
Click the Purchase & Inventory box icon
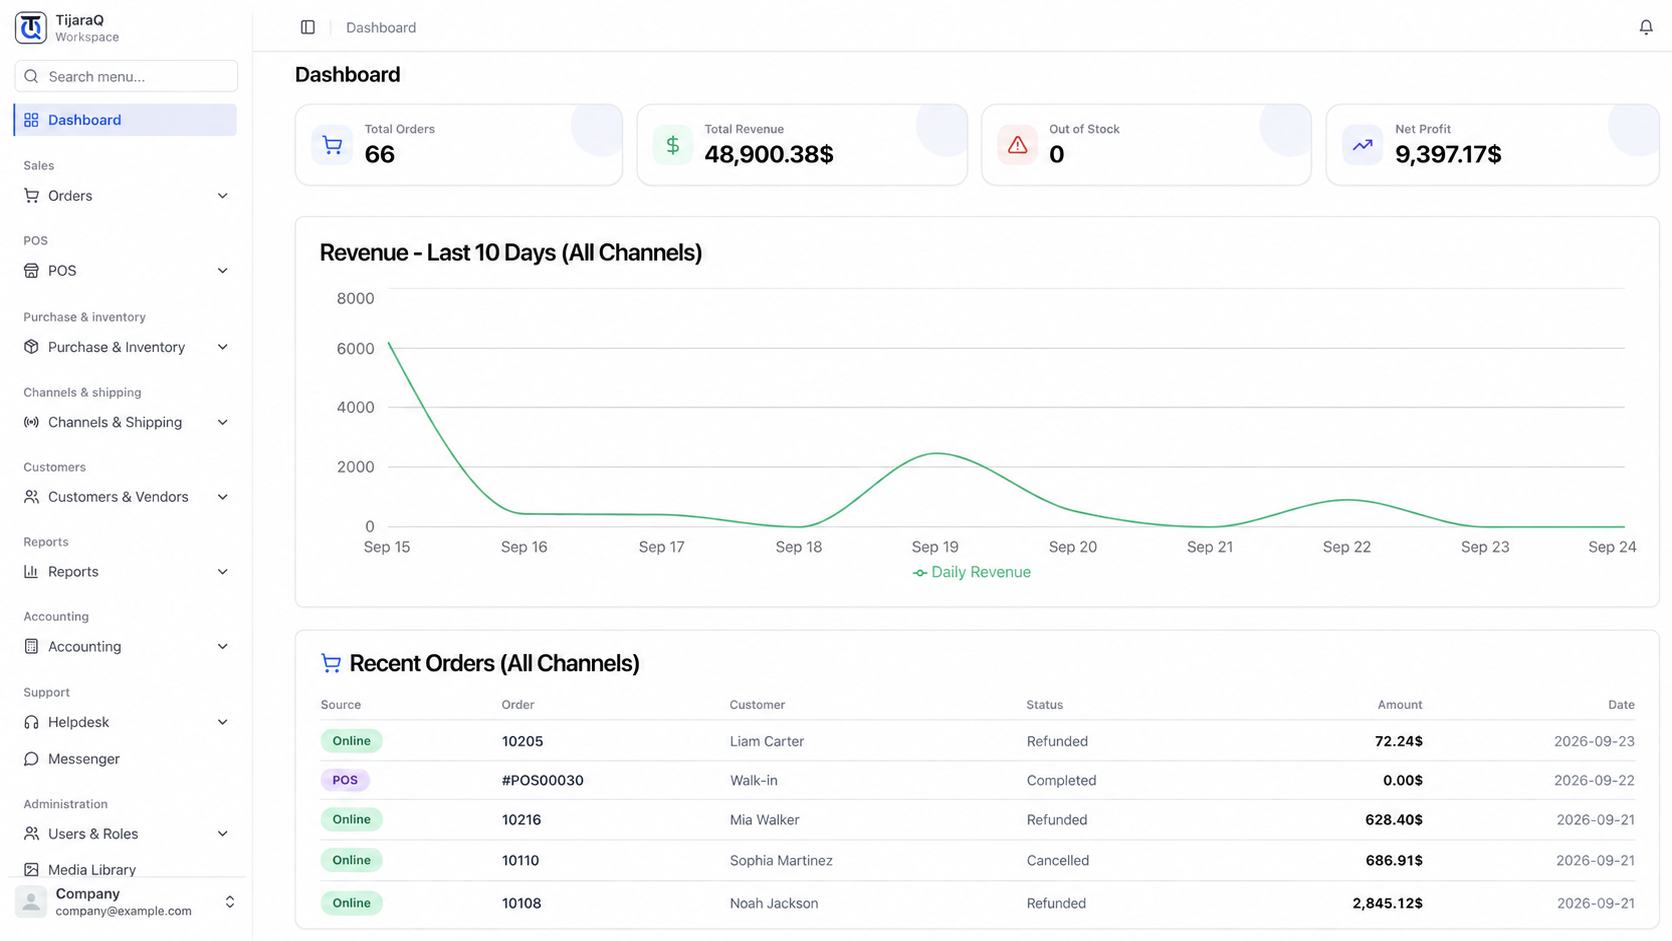(31, 347)
